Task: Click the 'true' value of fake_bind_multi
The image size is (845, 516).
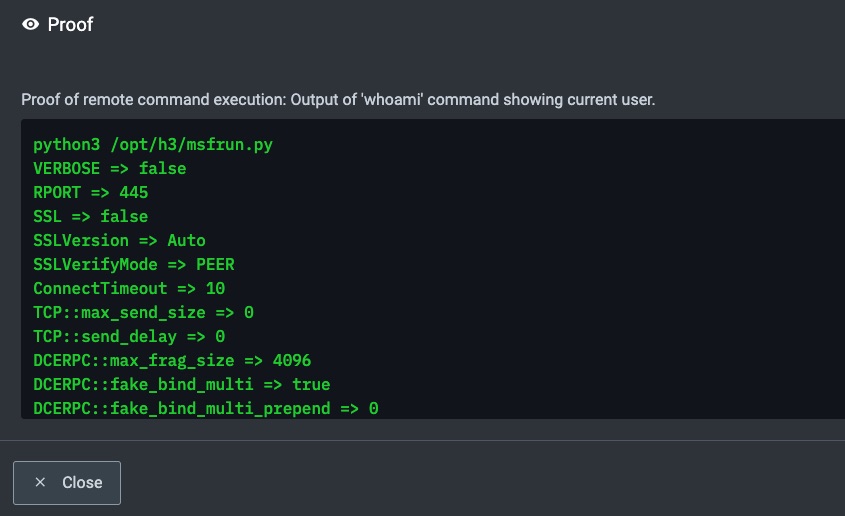Action: pyautogui.click(x=311, y=385)
